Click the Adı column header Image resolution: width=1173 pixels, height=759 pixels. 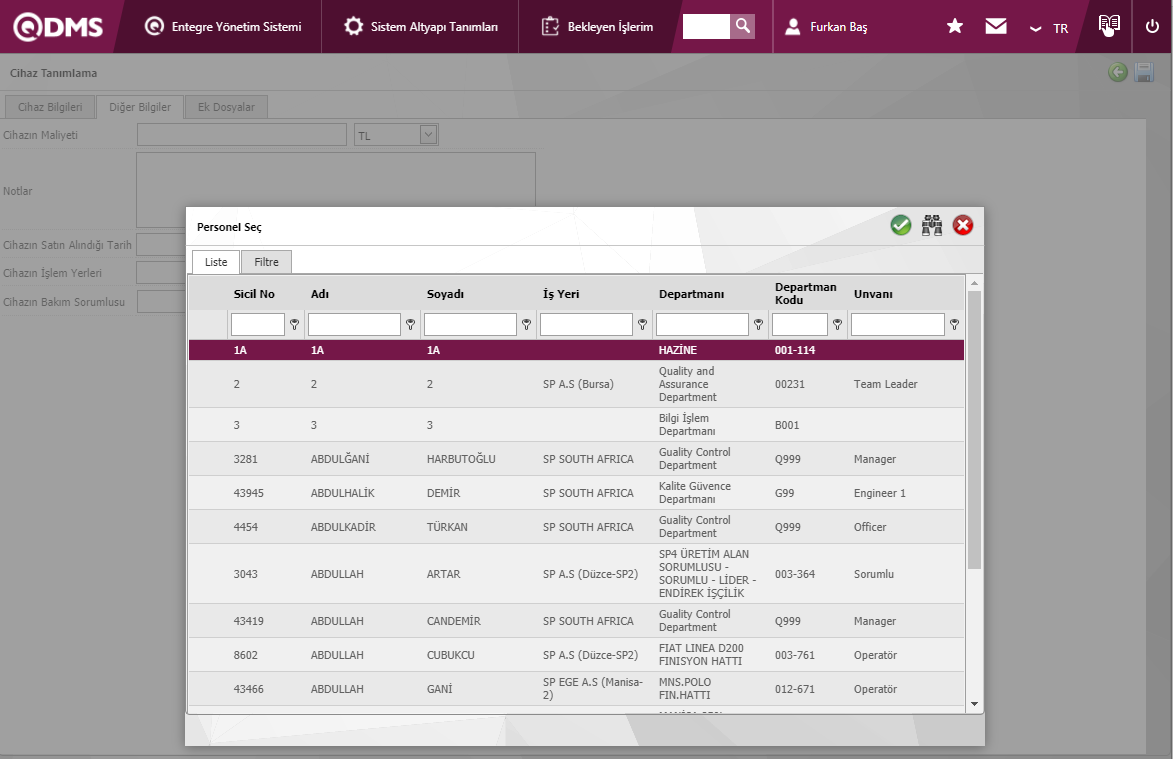pyautogui.click(x=320, y=294)
